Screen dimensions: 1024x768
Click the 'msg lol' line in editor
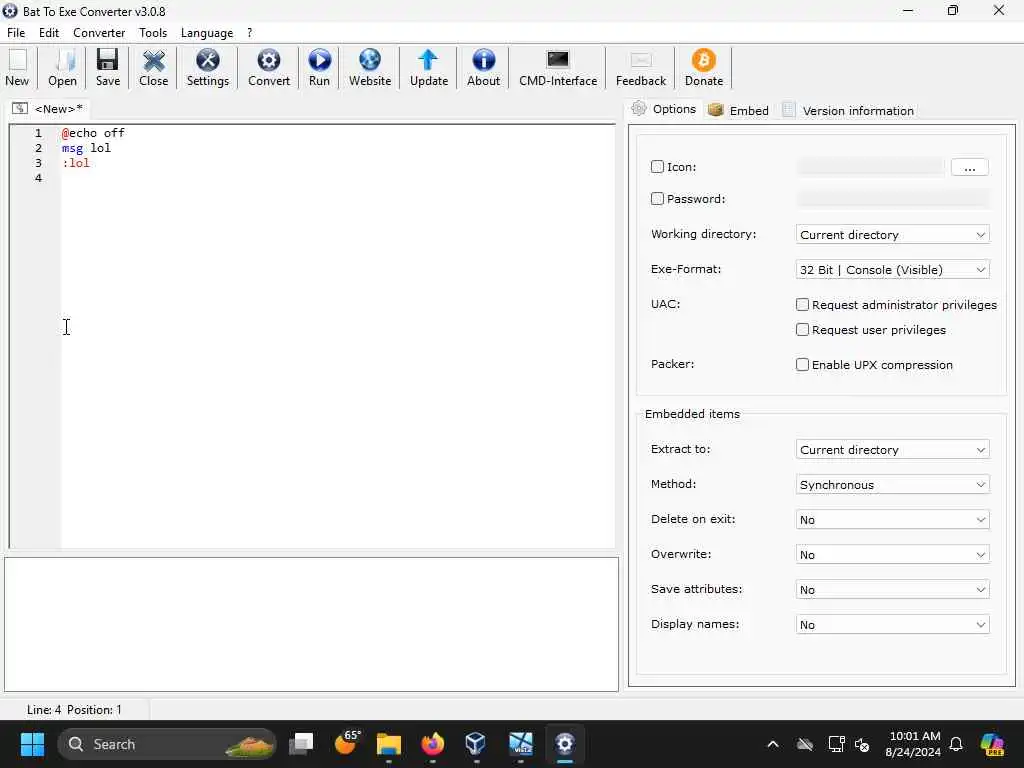[86, 148]
